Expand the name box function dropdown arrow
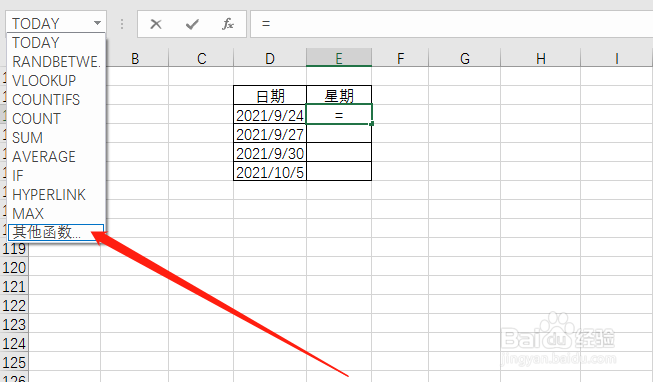 tap(97, 23)
